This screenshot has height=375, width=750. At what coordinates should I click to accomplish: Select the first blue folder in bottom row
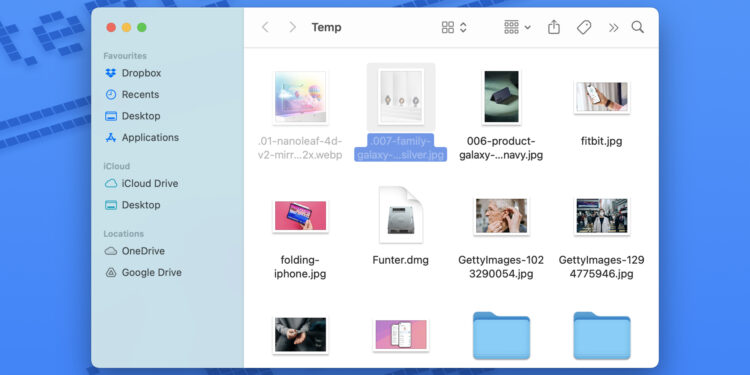pos(501,335)
